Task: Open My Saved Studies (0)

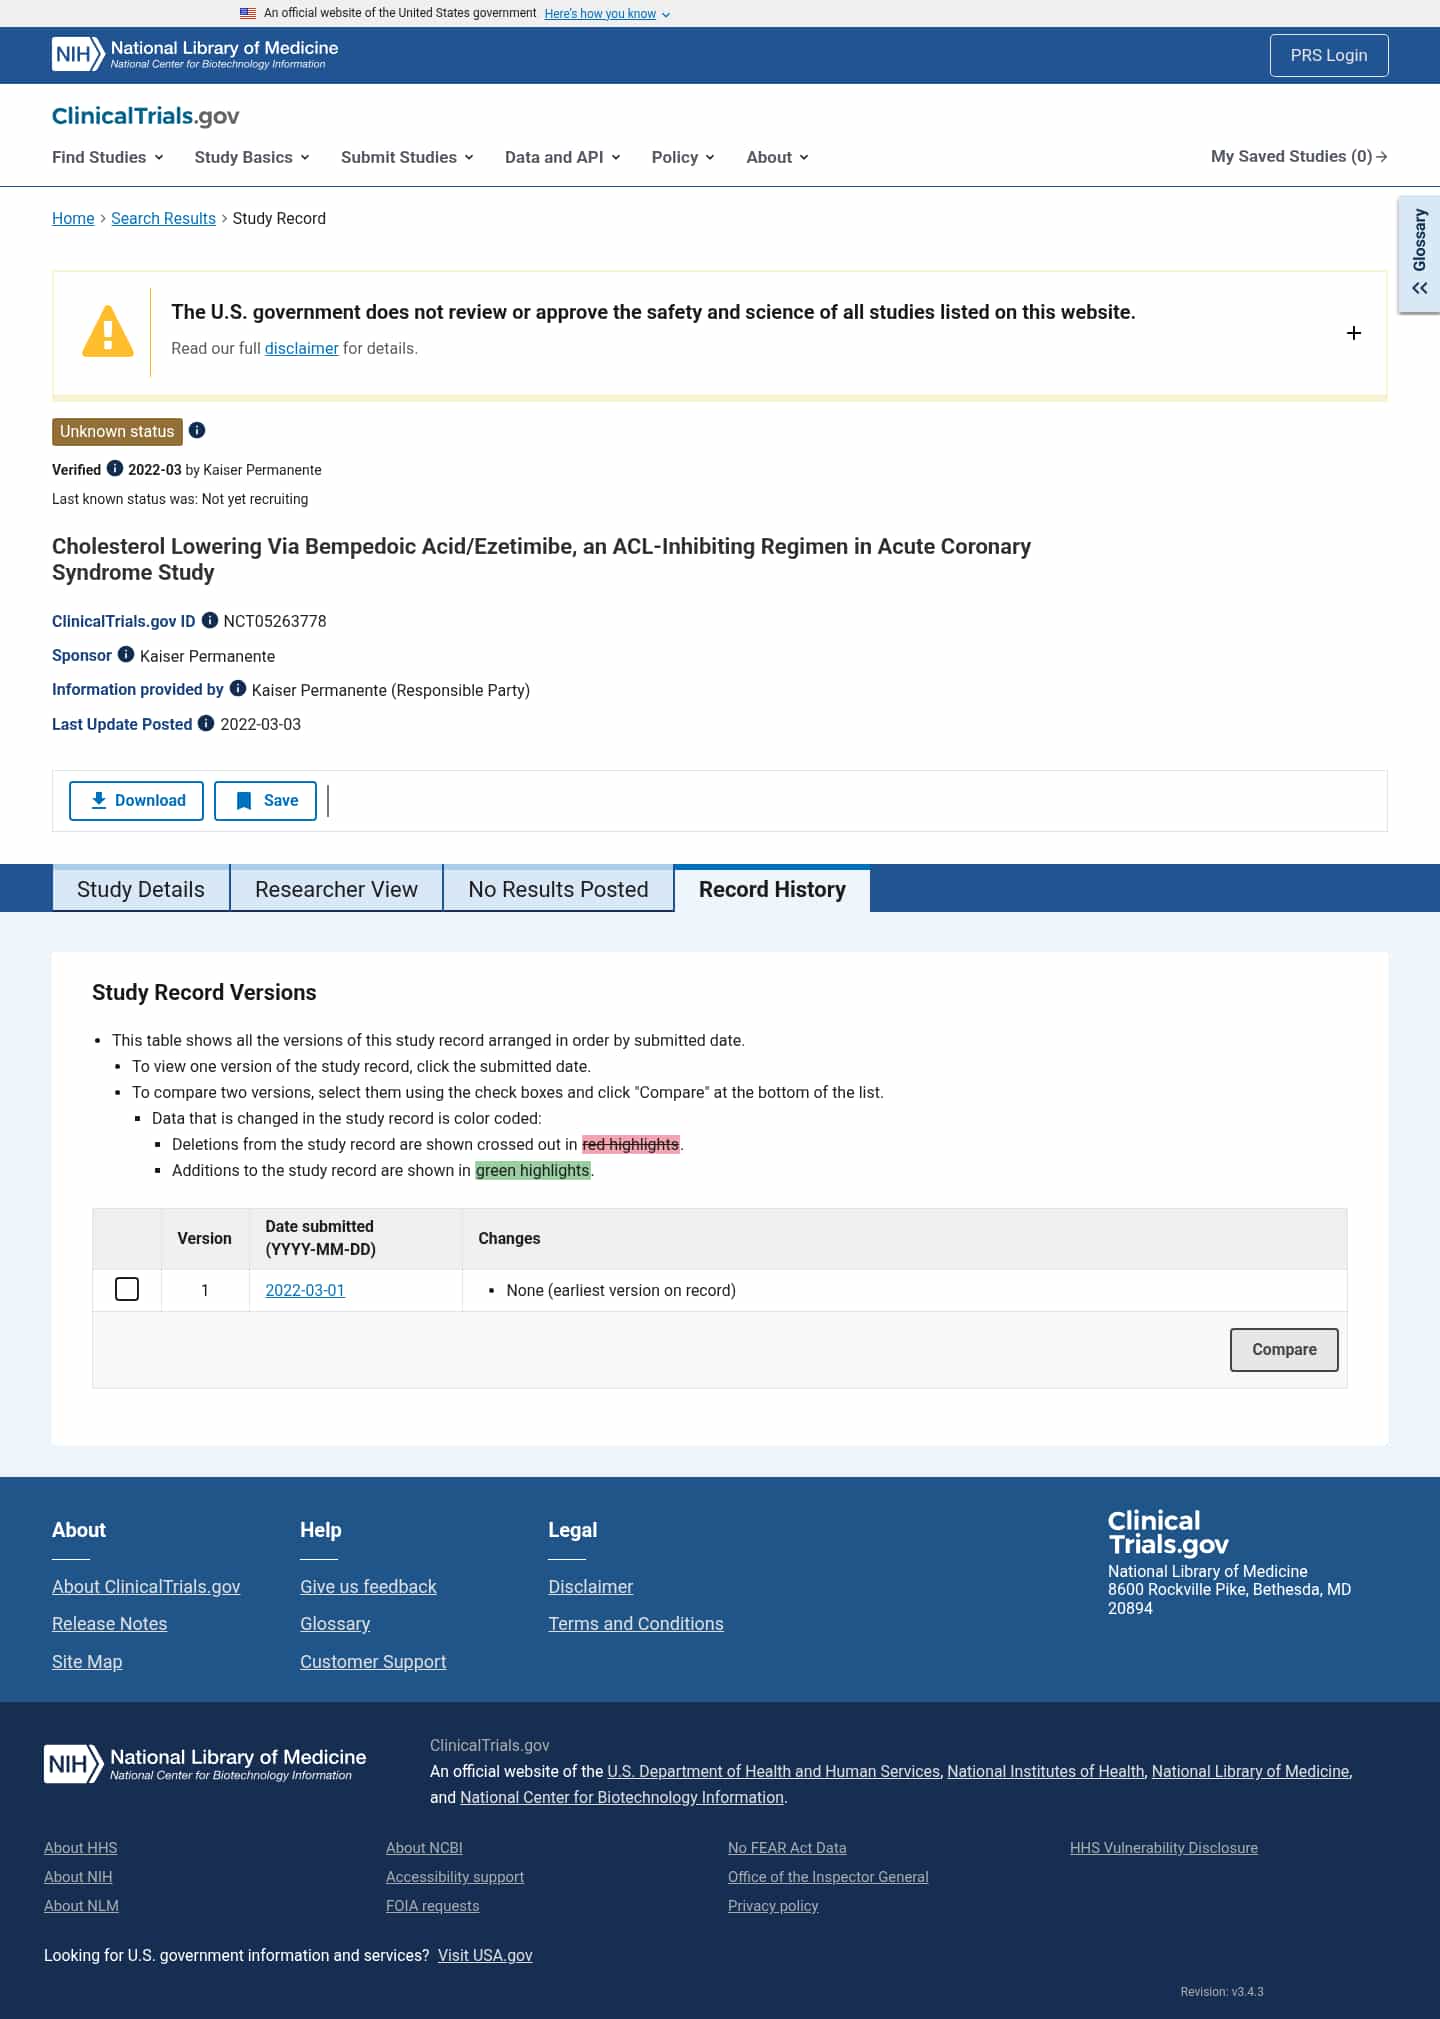Action: [1299, 156]
